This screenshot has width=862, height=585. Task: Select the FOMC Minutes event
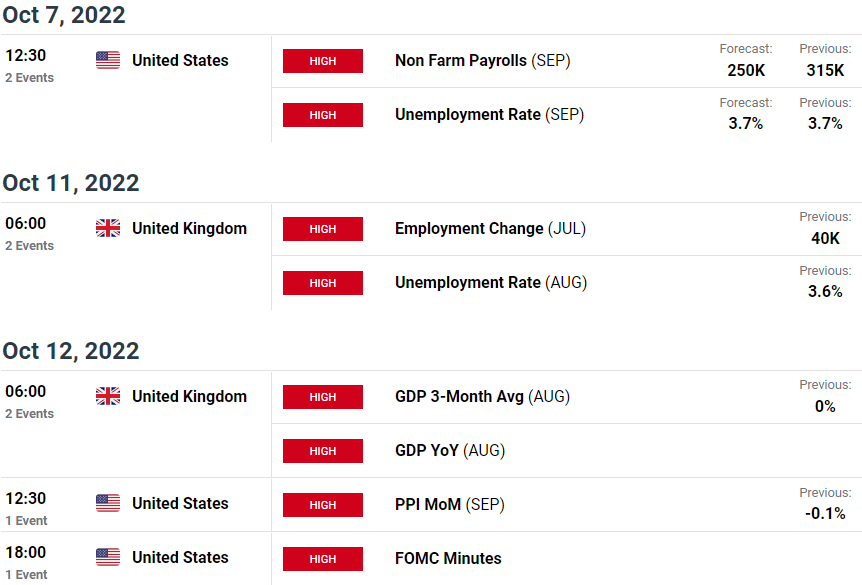[x=448, y=558]
